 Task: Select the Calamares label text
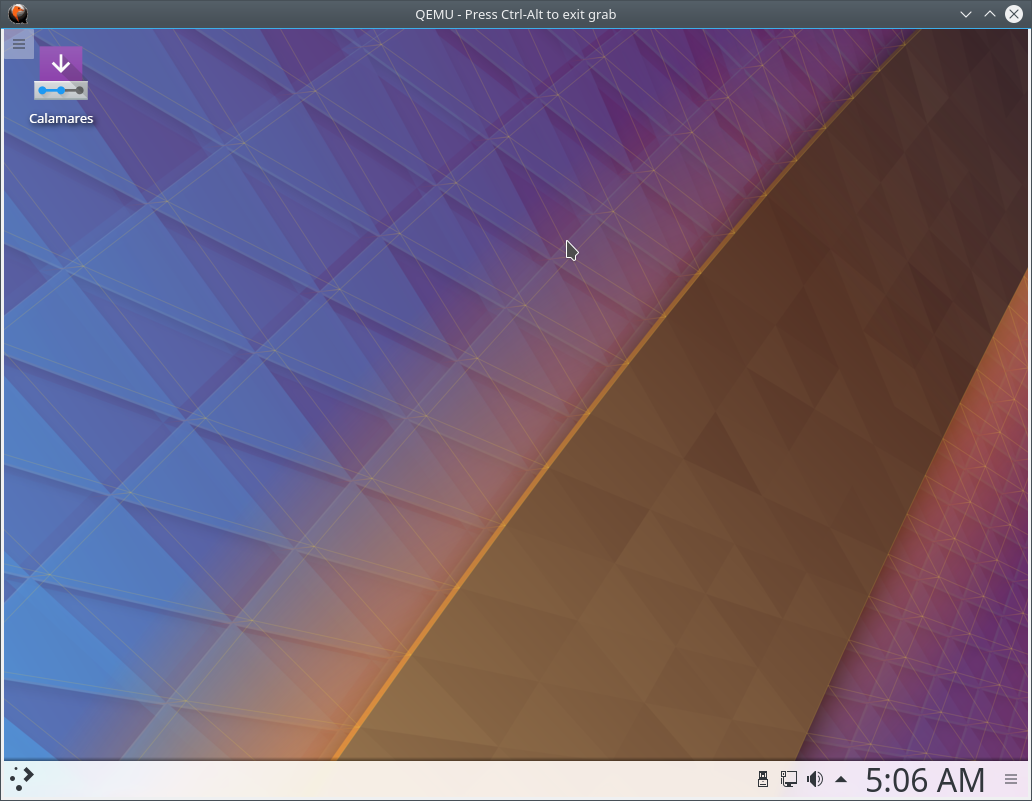pos(61,118)
